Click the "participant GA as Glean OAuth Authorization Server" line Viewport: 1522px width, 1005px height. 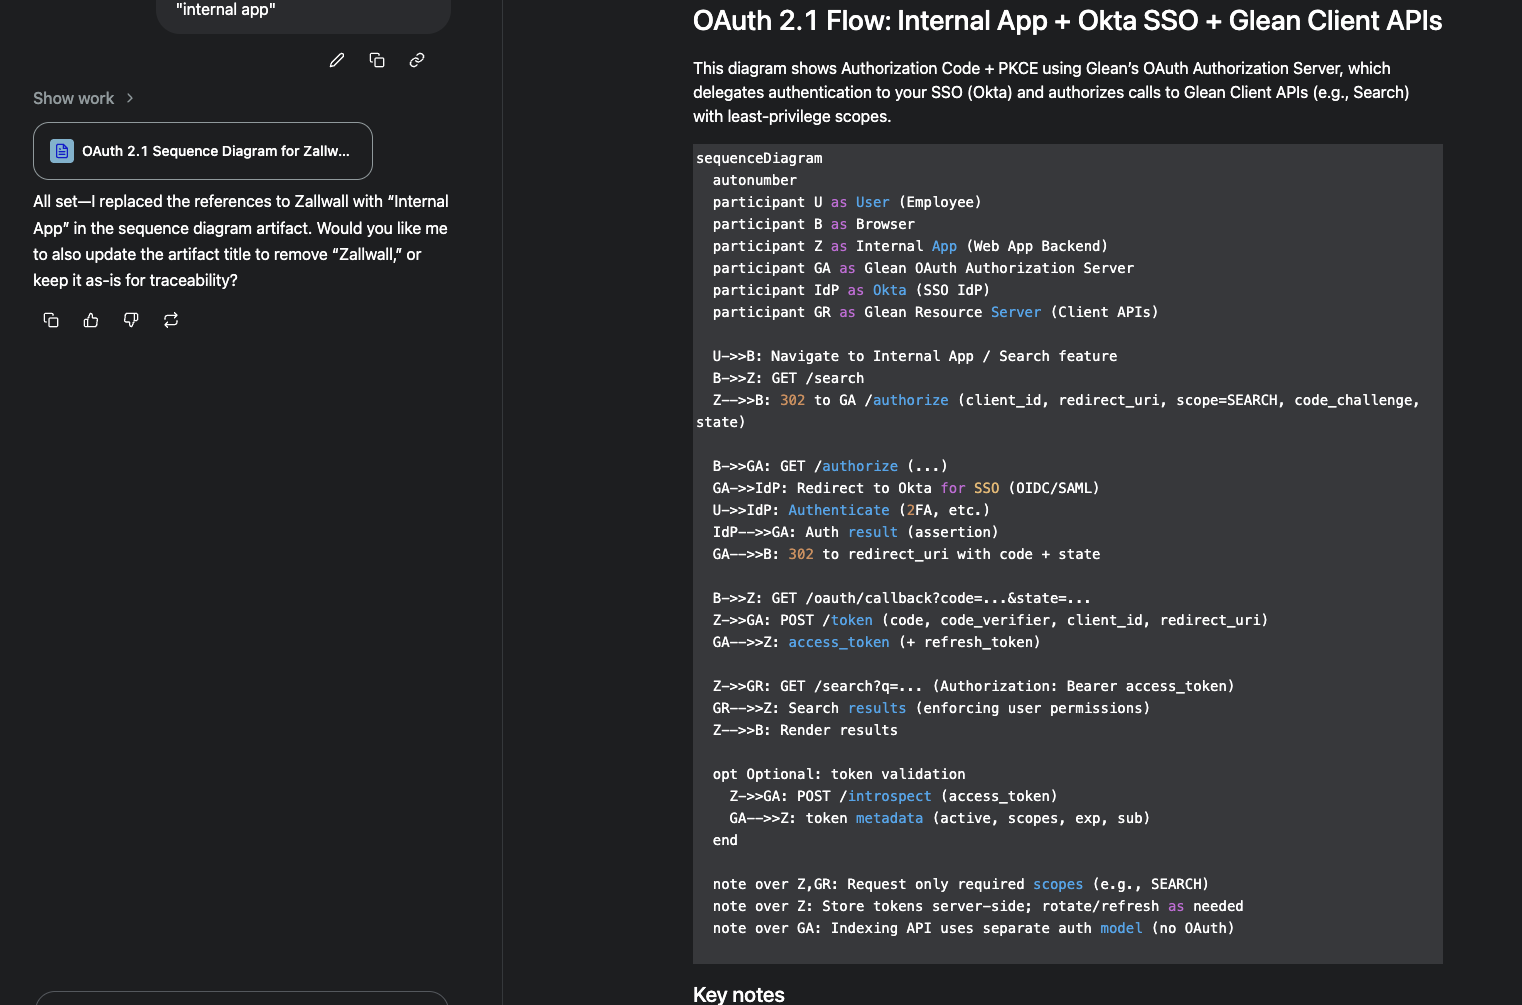923,268
